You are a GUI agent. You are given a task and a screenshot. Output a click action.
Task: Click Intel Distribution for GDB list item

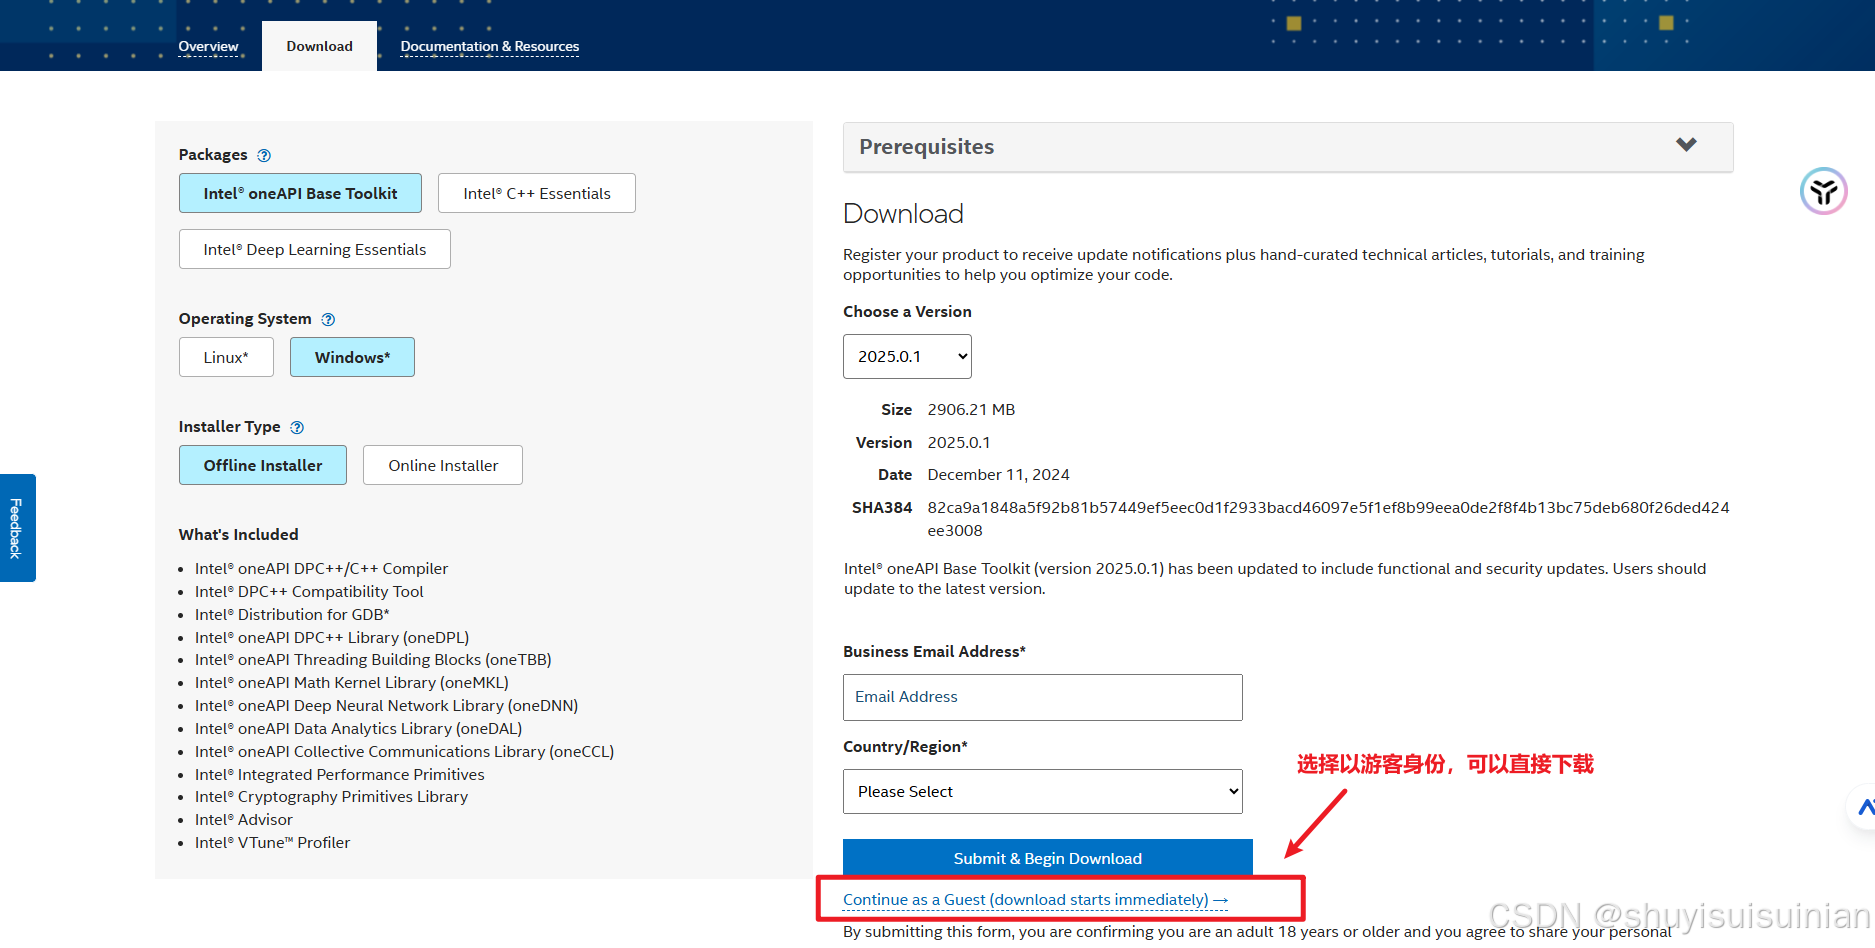tap(292, 614)
